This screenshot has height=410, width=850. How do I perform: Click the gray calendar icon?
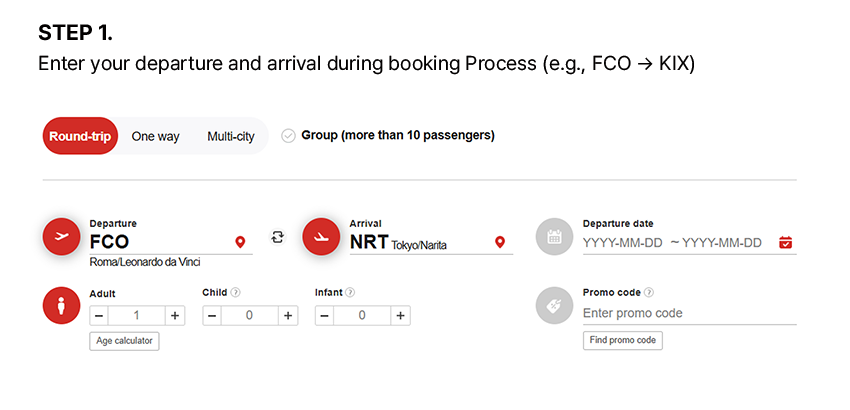click(555, 236)
